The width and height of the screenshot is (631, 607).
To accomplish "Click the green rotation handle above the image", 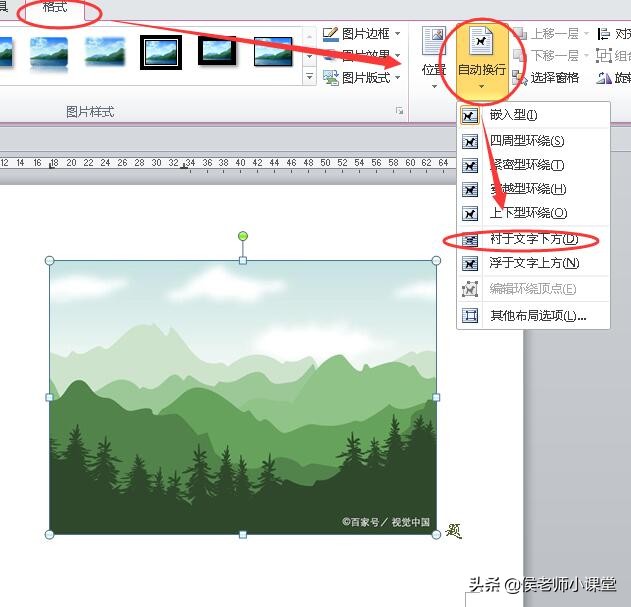I will (243, 236).
